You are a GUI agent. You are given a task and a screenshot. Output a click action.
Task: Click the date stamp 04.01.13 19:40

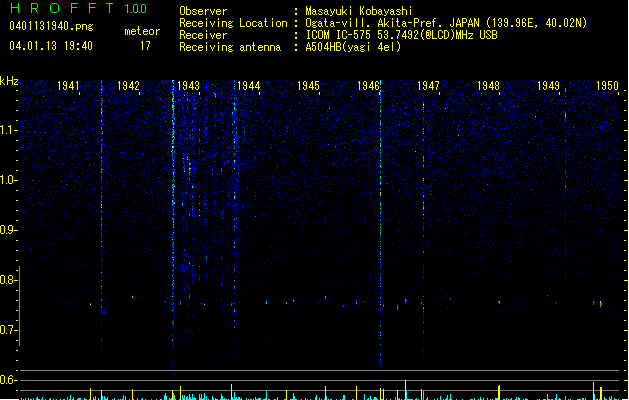pyautogui.click(x=51, y=46)
